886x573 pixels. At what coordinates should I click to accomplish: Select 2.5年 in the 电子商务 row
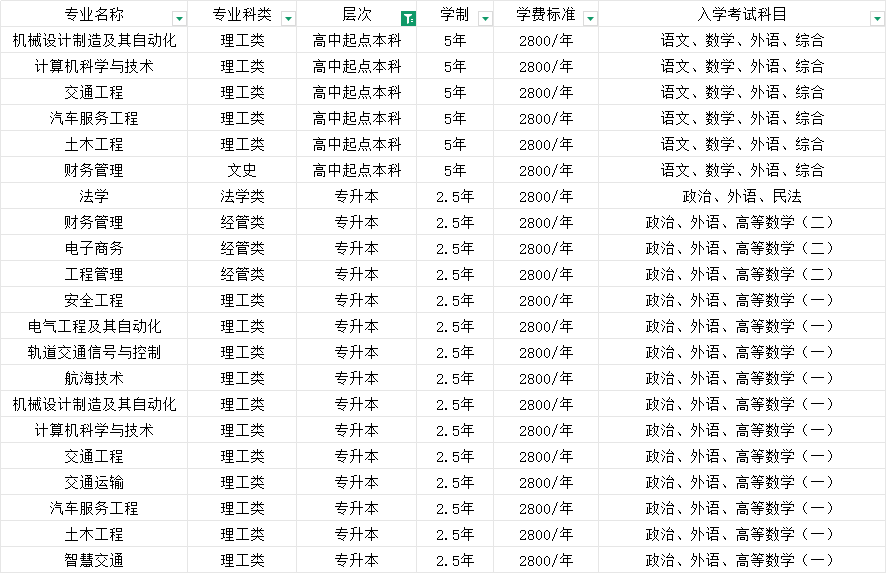(455, 248)
